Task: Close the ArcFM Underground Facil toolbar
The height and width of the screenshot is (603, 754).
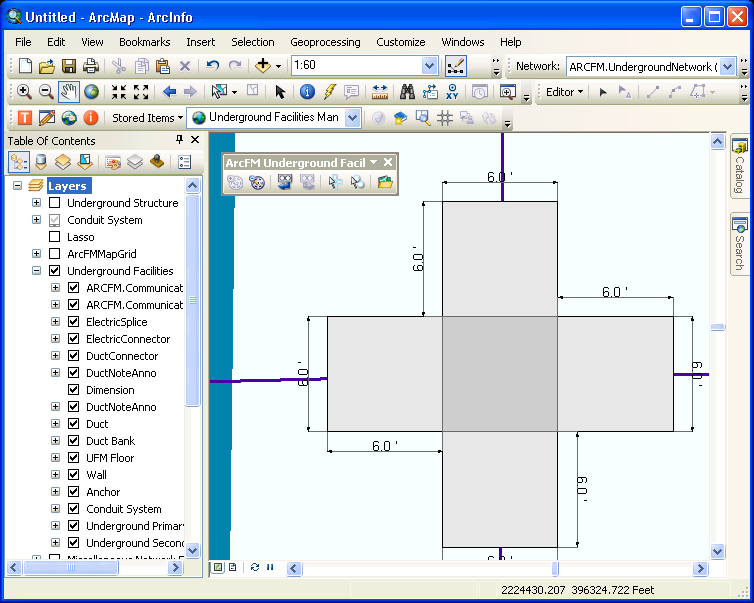Action: 388,163
